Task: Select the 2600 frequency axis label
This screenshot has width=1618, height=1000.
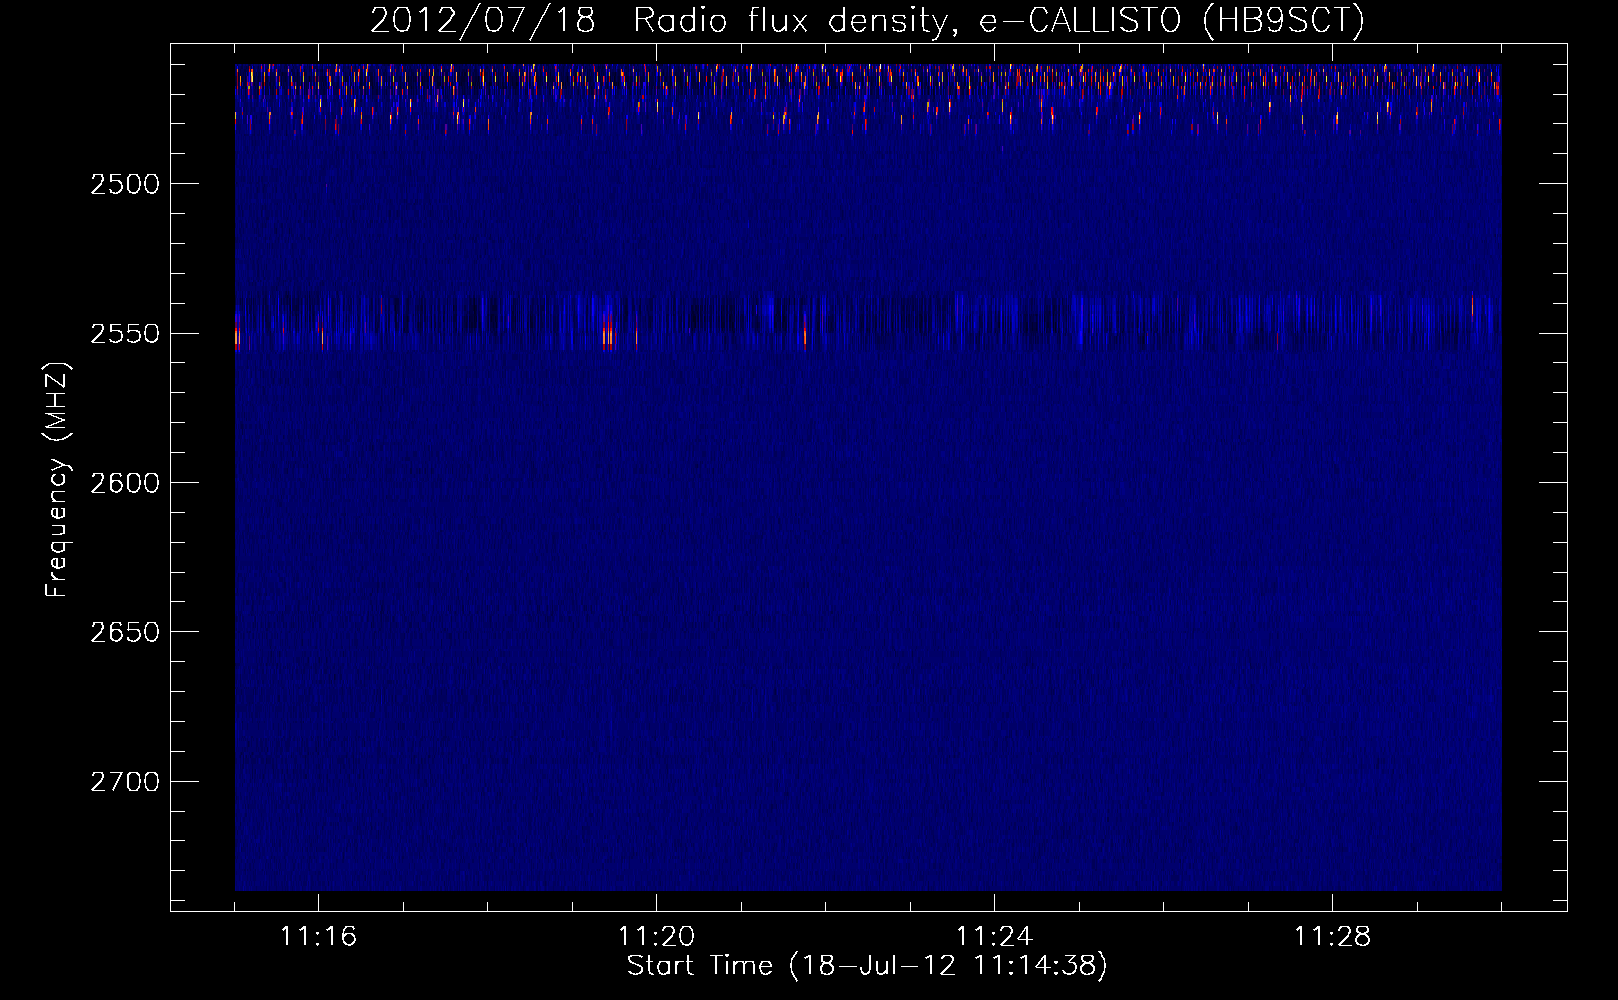Action: [x=125, y=483]
